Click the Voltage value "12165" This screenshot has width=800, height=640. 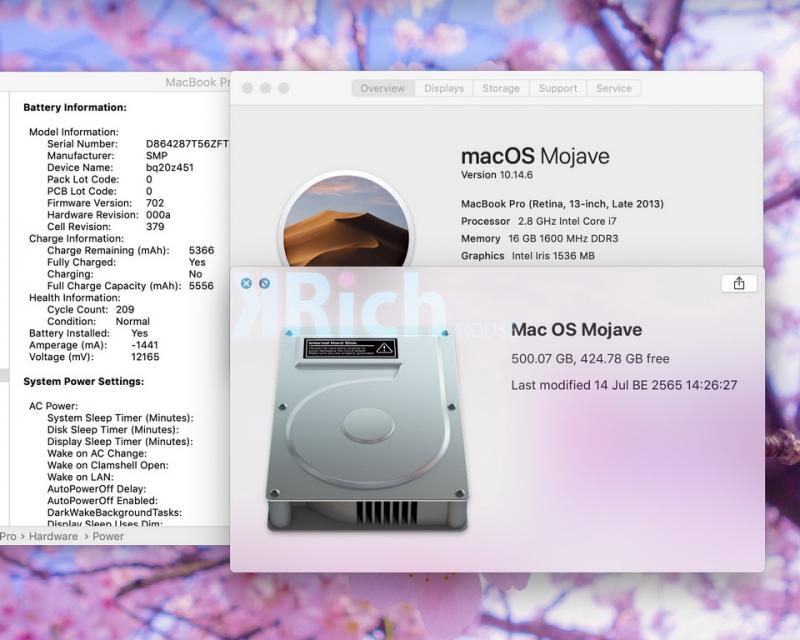(145, 357)
